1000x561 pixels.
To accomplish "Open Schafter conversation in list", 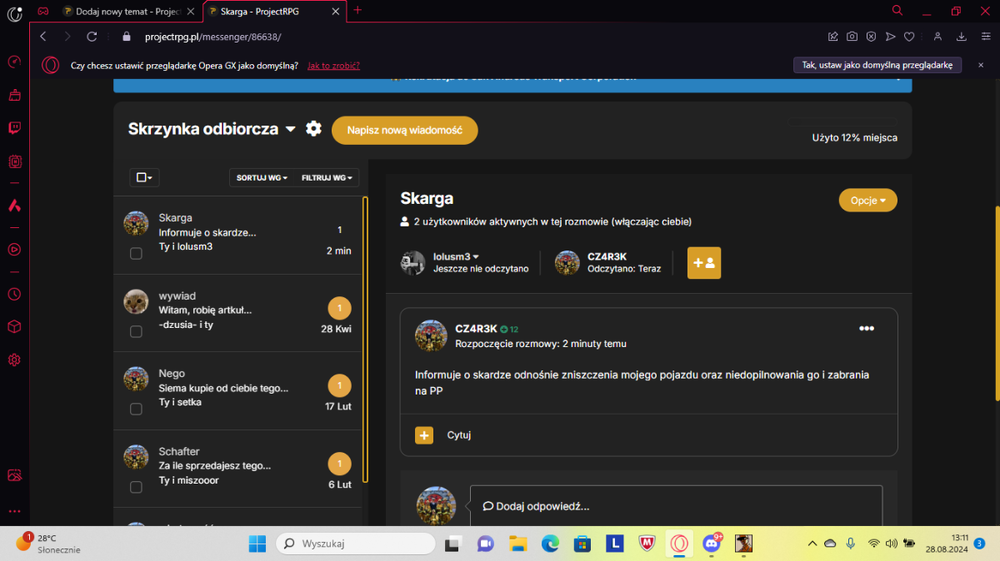I will click(x=237, y=469).
